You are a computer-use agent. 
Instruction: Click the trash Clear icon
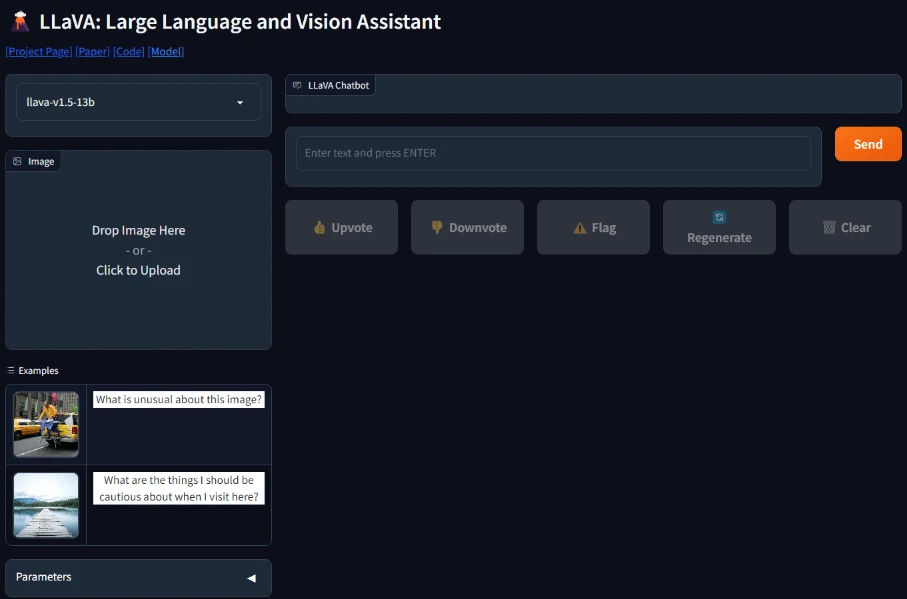pyautogui.click(x=829, y=228)
